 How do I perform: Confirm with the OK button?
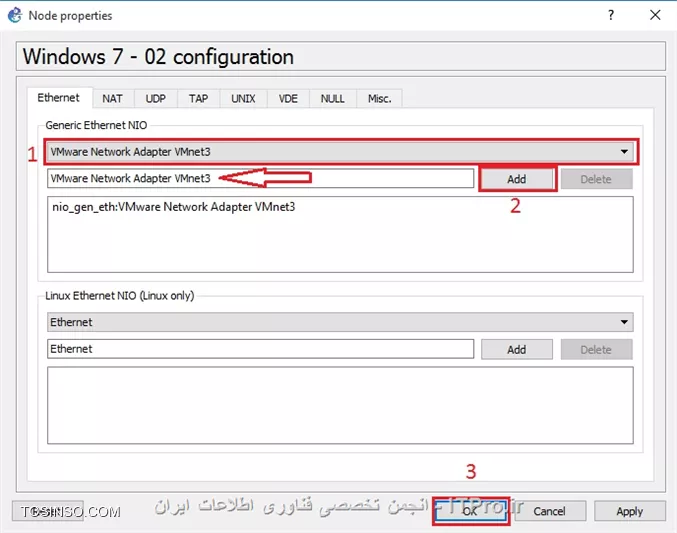click(471, 511)
